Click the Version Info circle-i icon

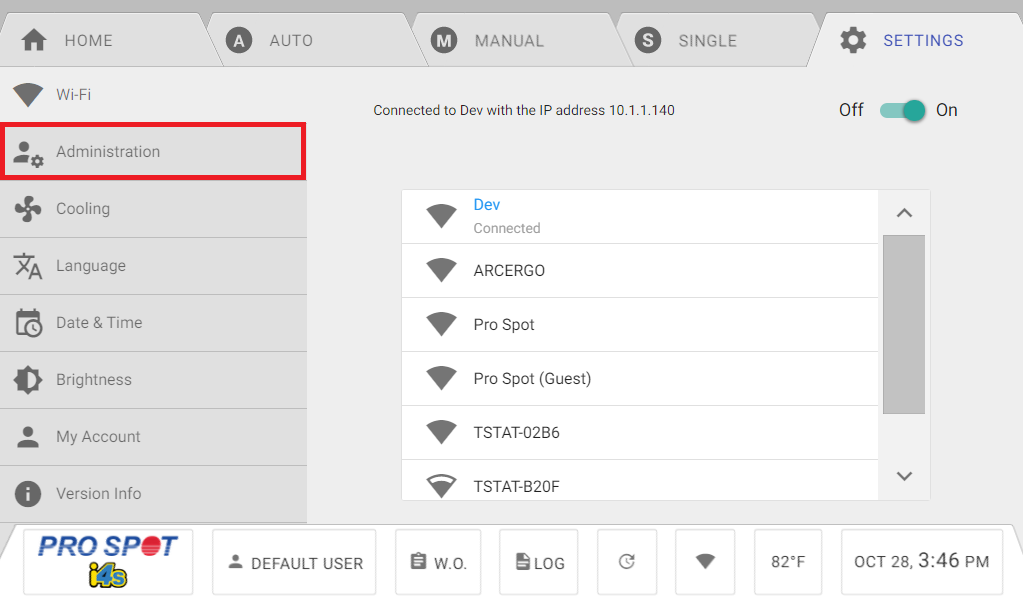[28, 494]
